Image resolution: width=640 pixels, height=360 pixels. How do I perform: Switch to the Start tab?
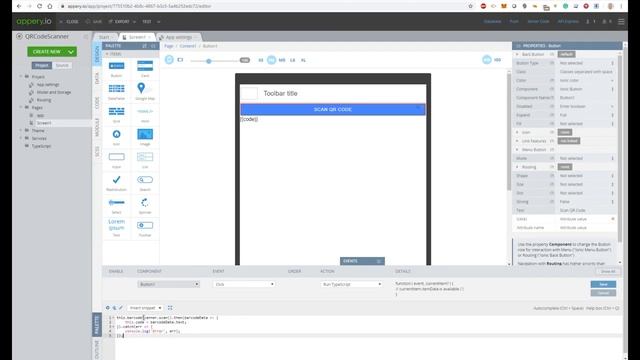coord(107,37)
